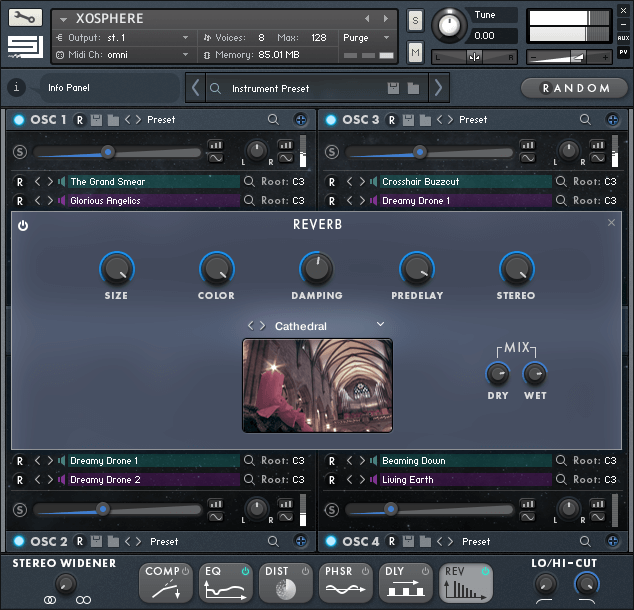Click the OSC 4 blue plus icon
Viewport: 634px width, 610px height.
point(613,541)
